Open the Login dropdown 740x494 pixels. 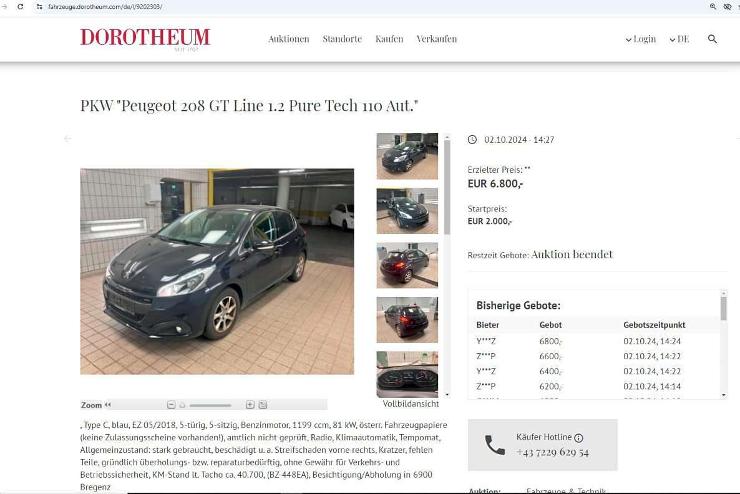pos(640,39)
